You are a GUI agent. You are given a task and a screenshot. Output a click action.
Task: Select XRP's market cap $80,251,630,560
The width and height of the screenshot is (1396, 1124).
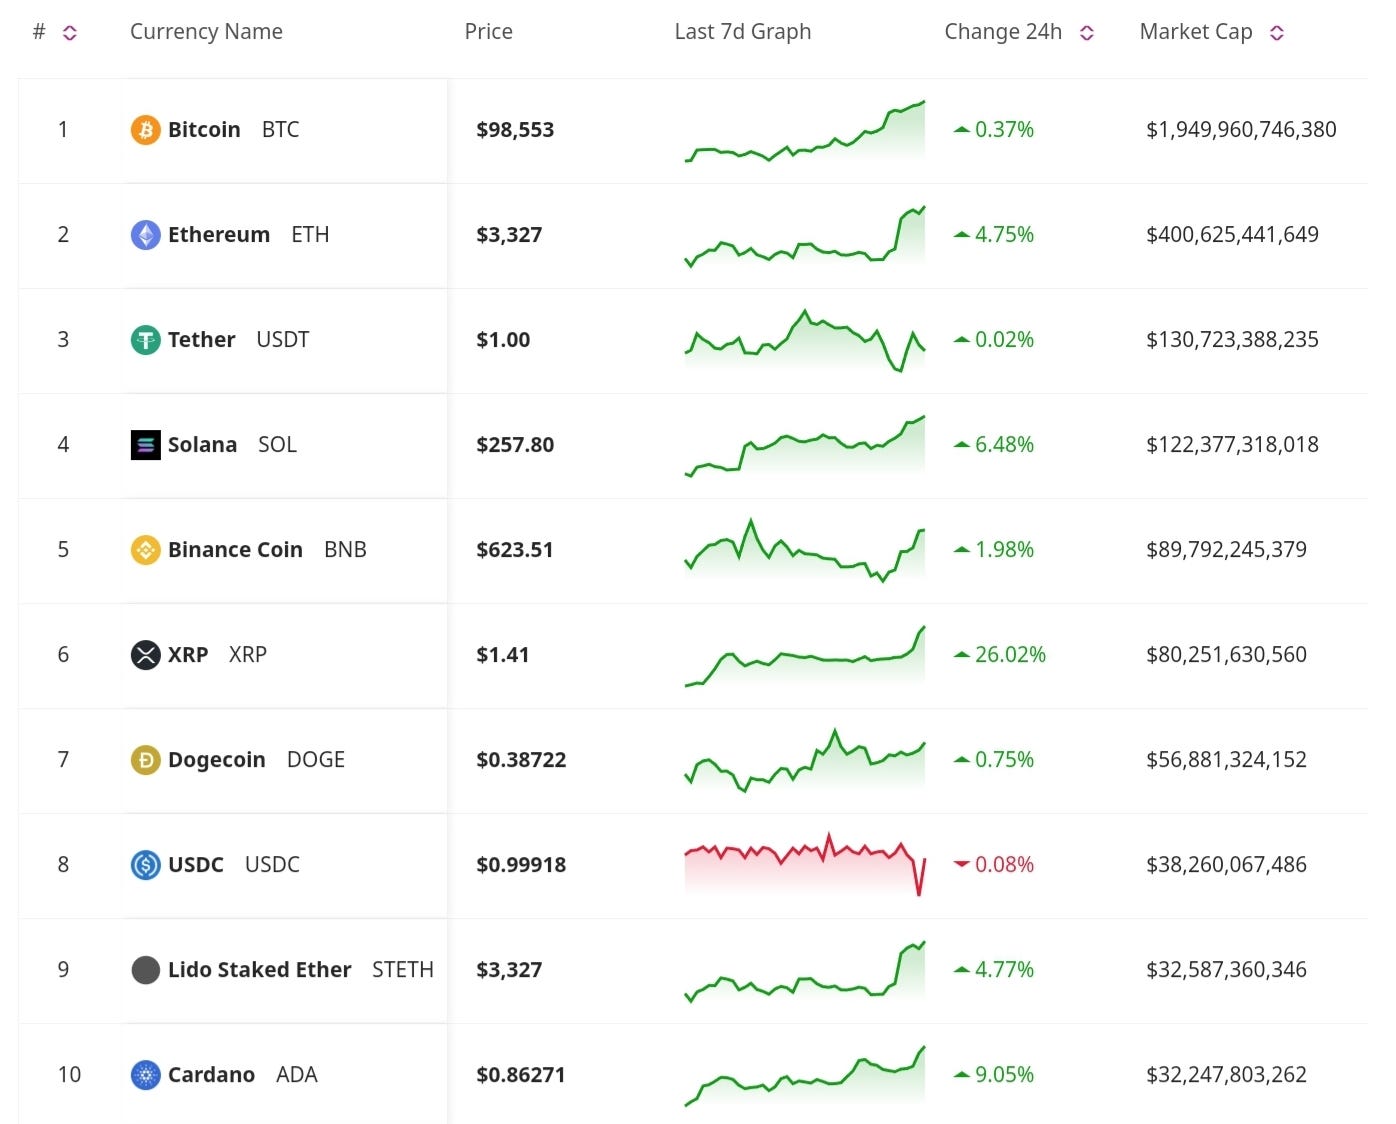1226,655
